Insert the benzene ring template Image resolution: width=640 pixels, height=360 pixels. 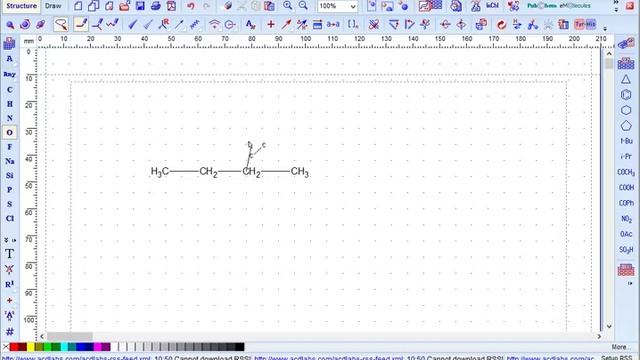[x=626, y=95]
